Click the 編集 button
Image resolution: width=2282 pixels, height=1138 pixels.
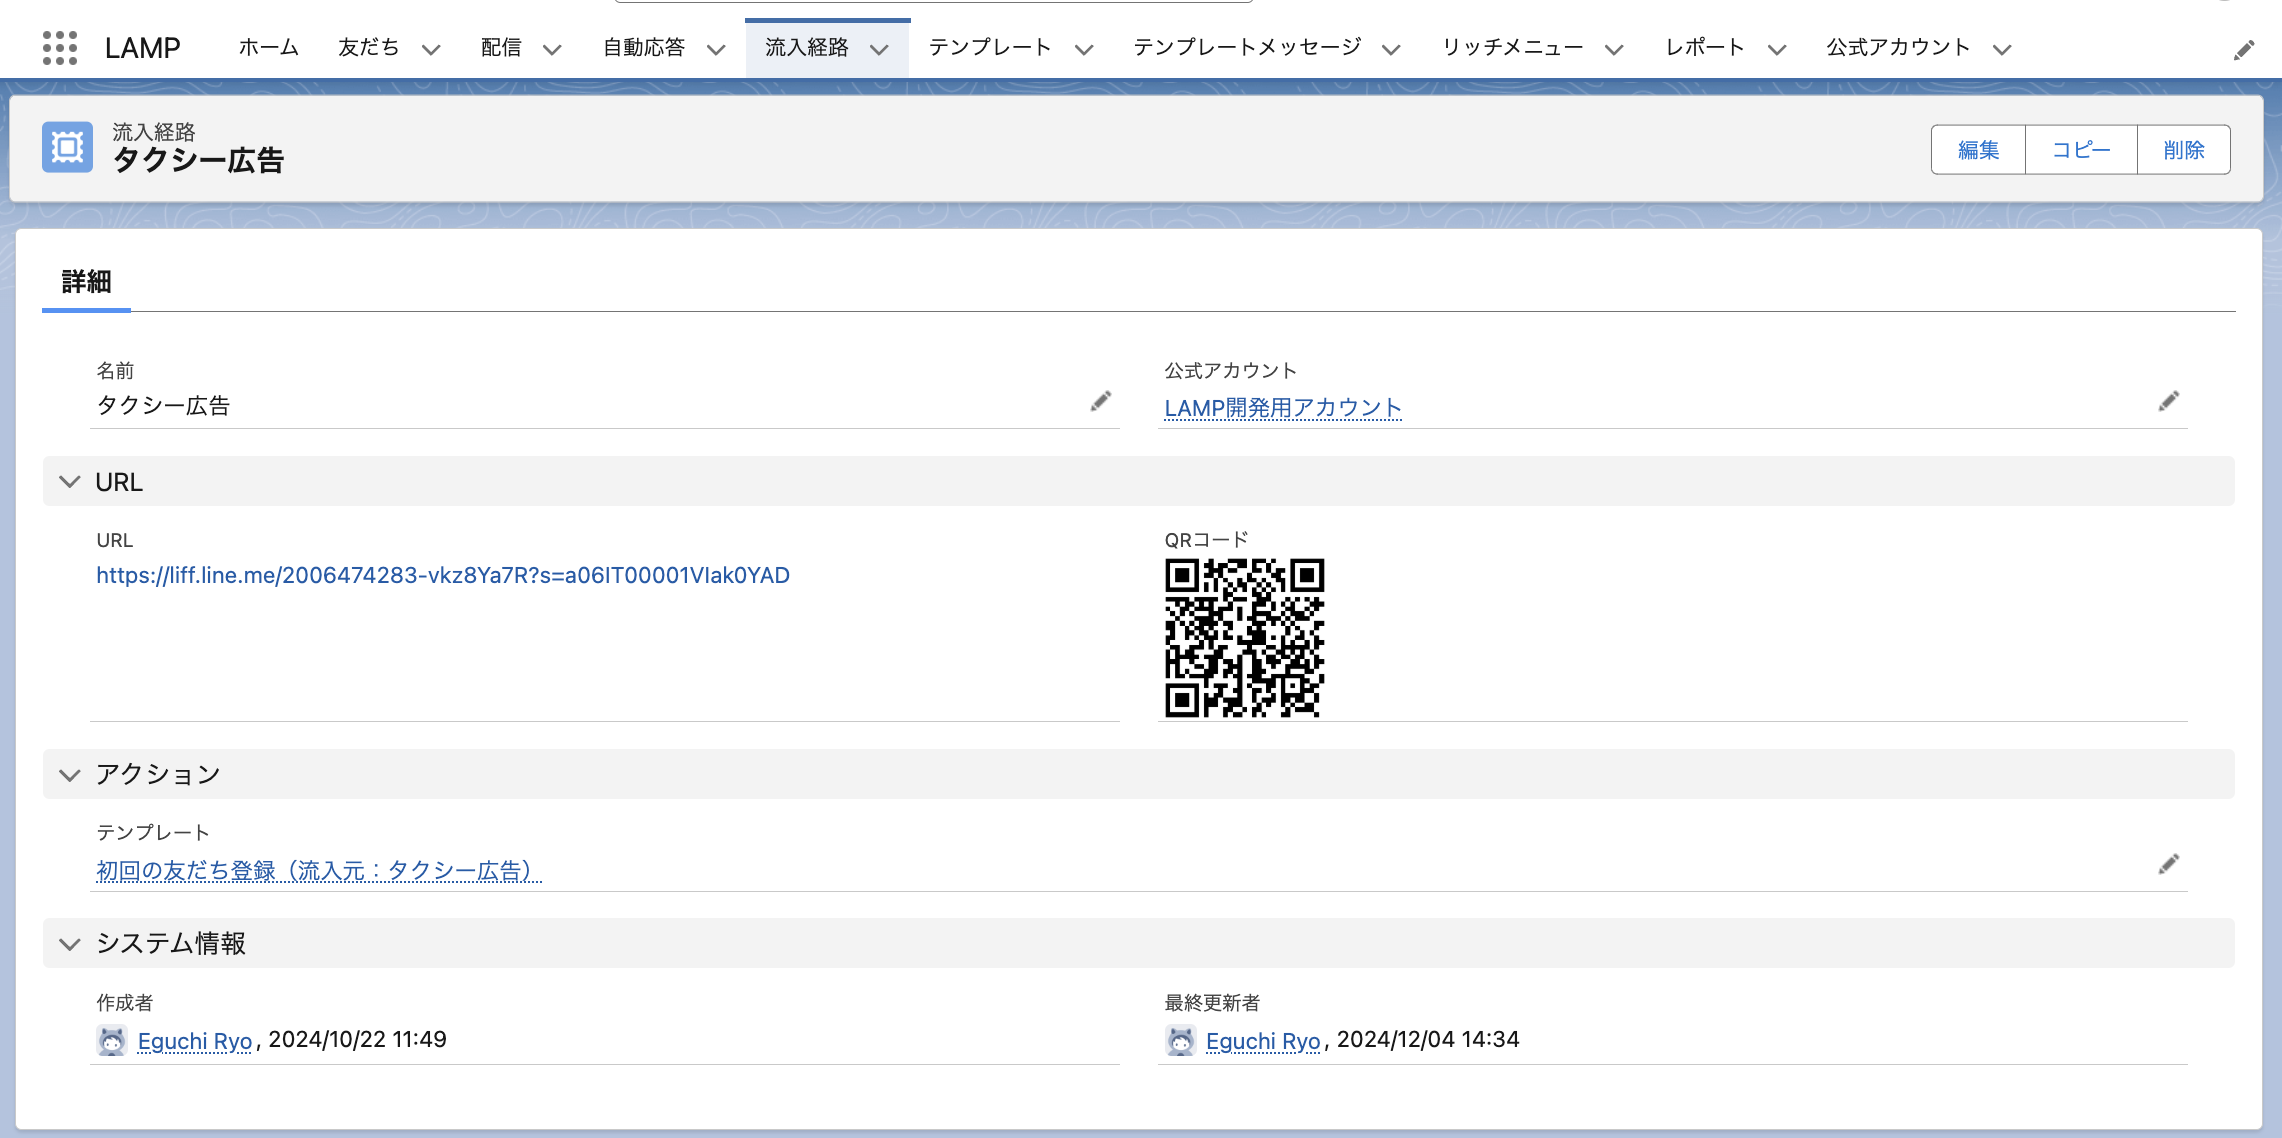(1978, 150)
